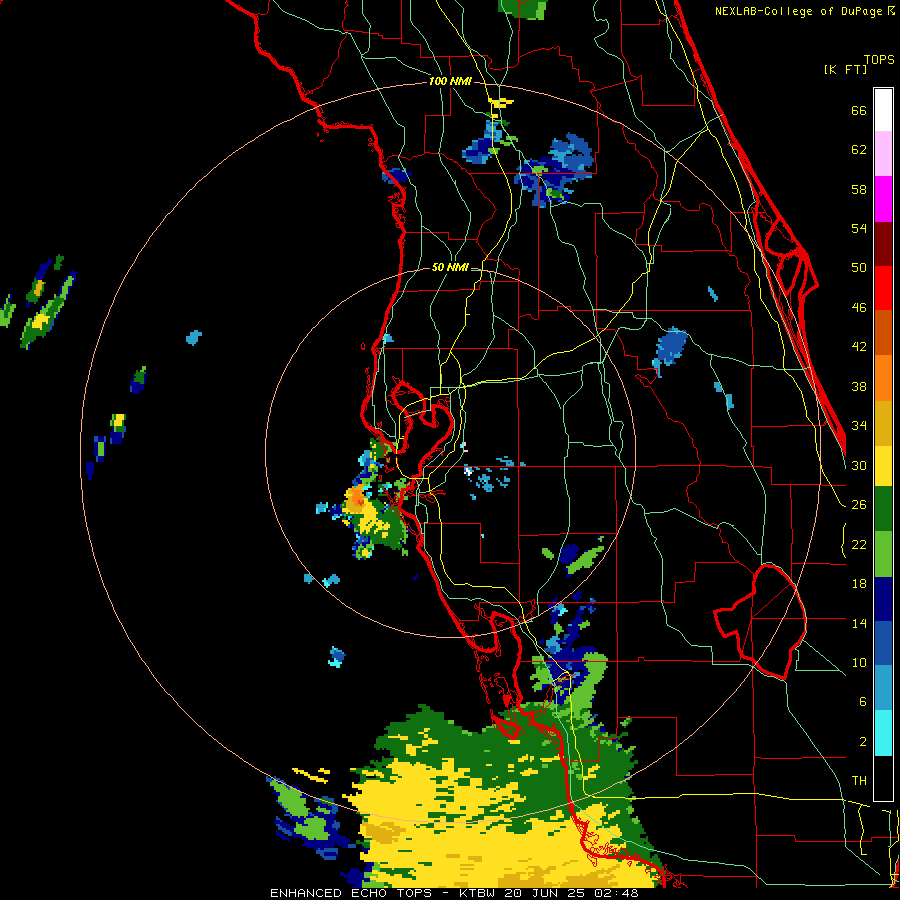Select the 10 value on the legend

click(859, 662)
